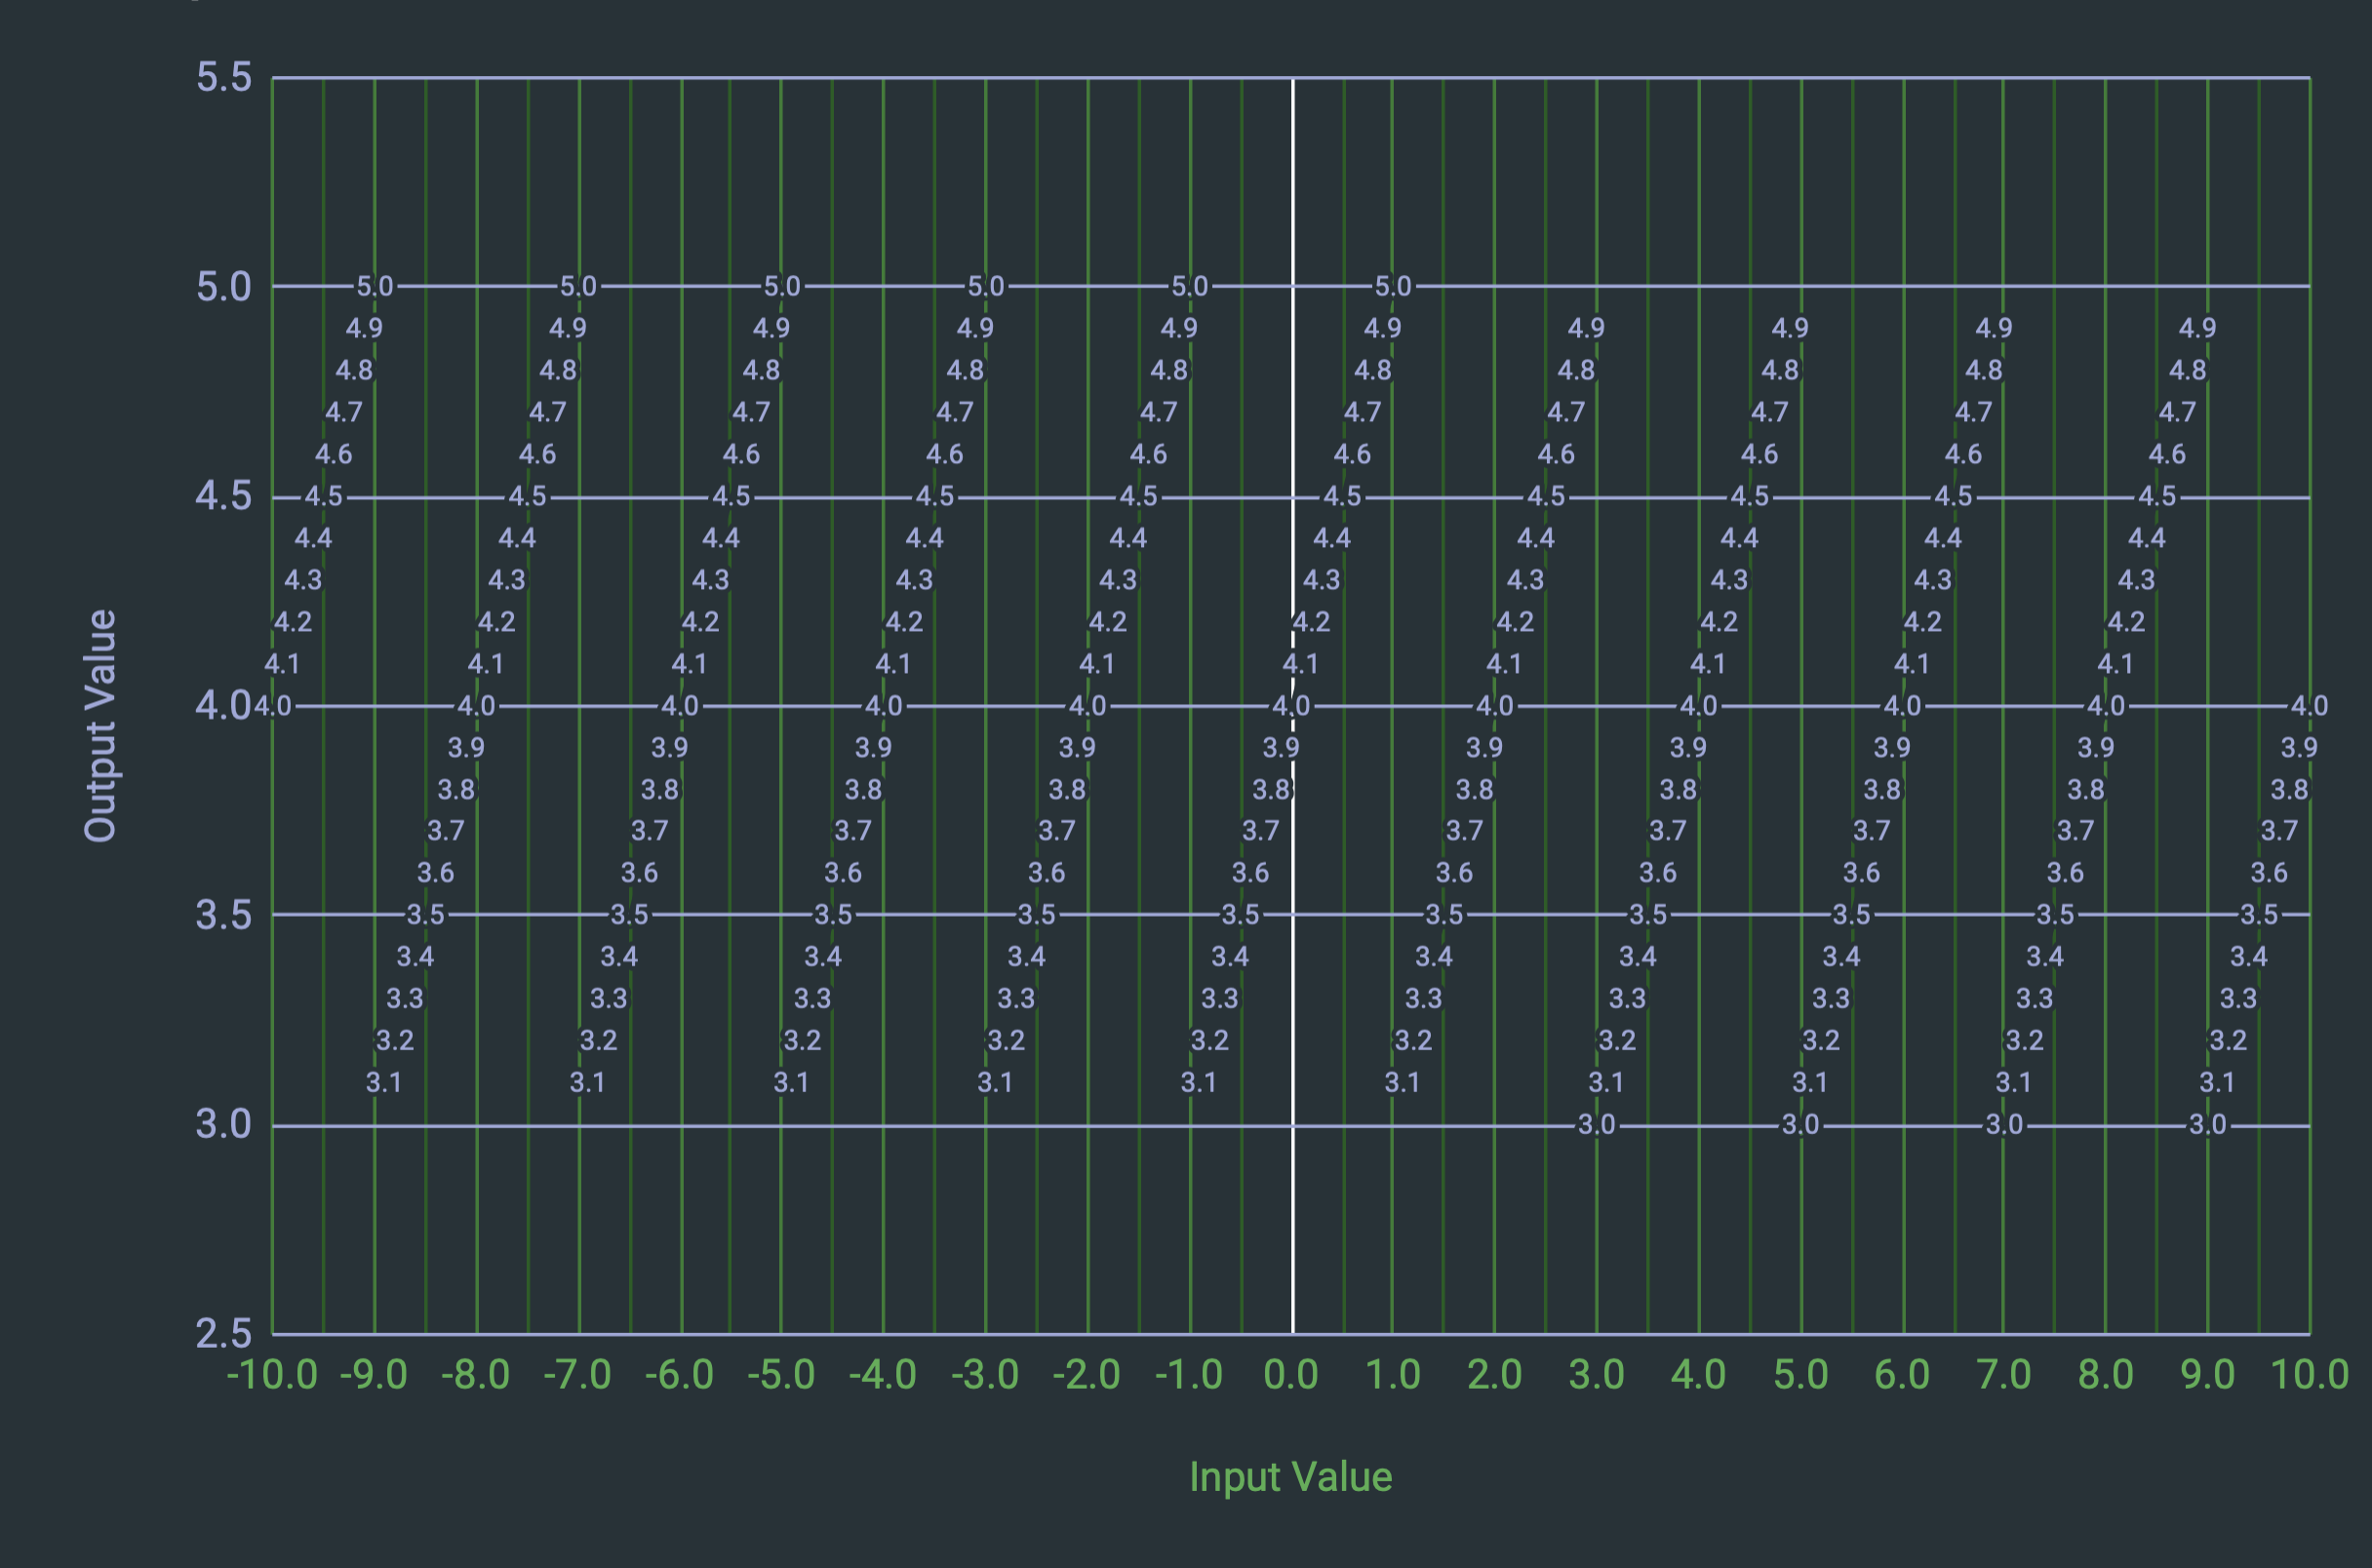This screenshot has height=1568, width=2372.
Task: Click the x-axis tick label -4.0
Action: [x=883, y=1375]
